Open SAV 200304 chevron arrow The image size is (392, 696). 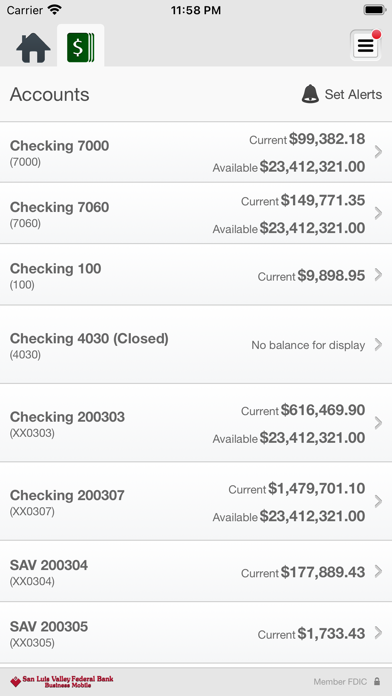click(378, 571)
